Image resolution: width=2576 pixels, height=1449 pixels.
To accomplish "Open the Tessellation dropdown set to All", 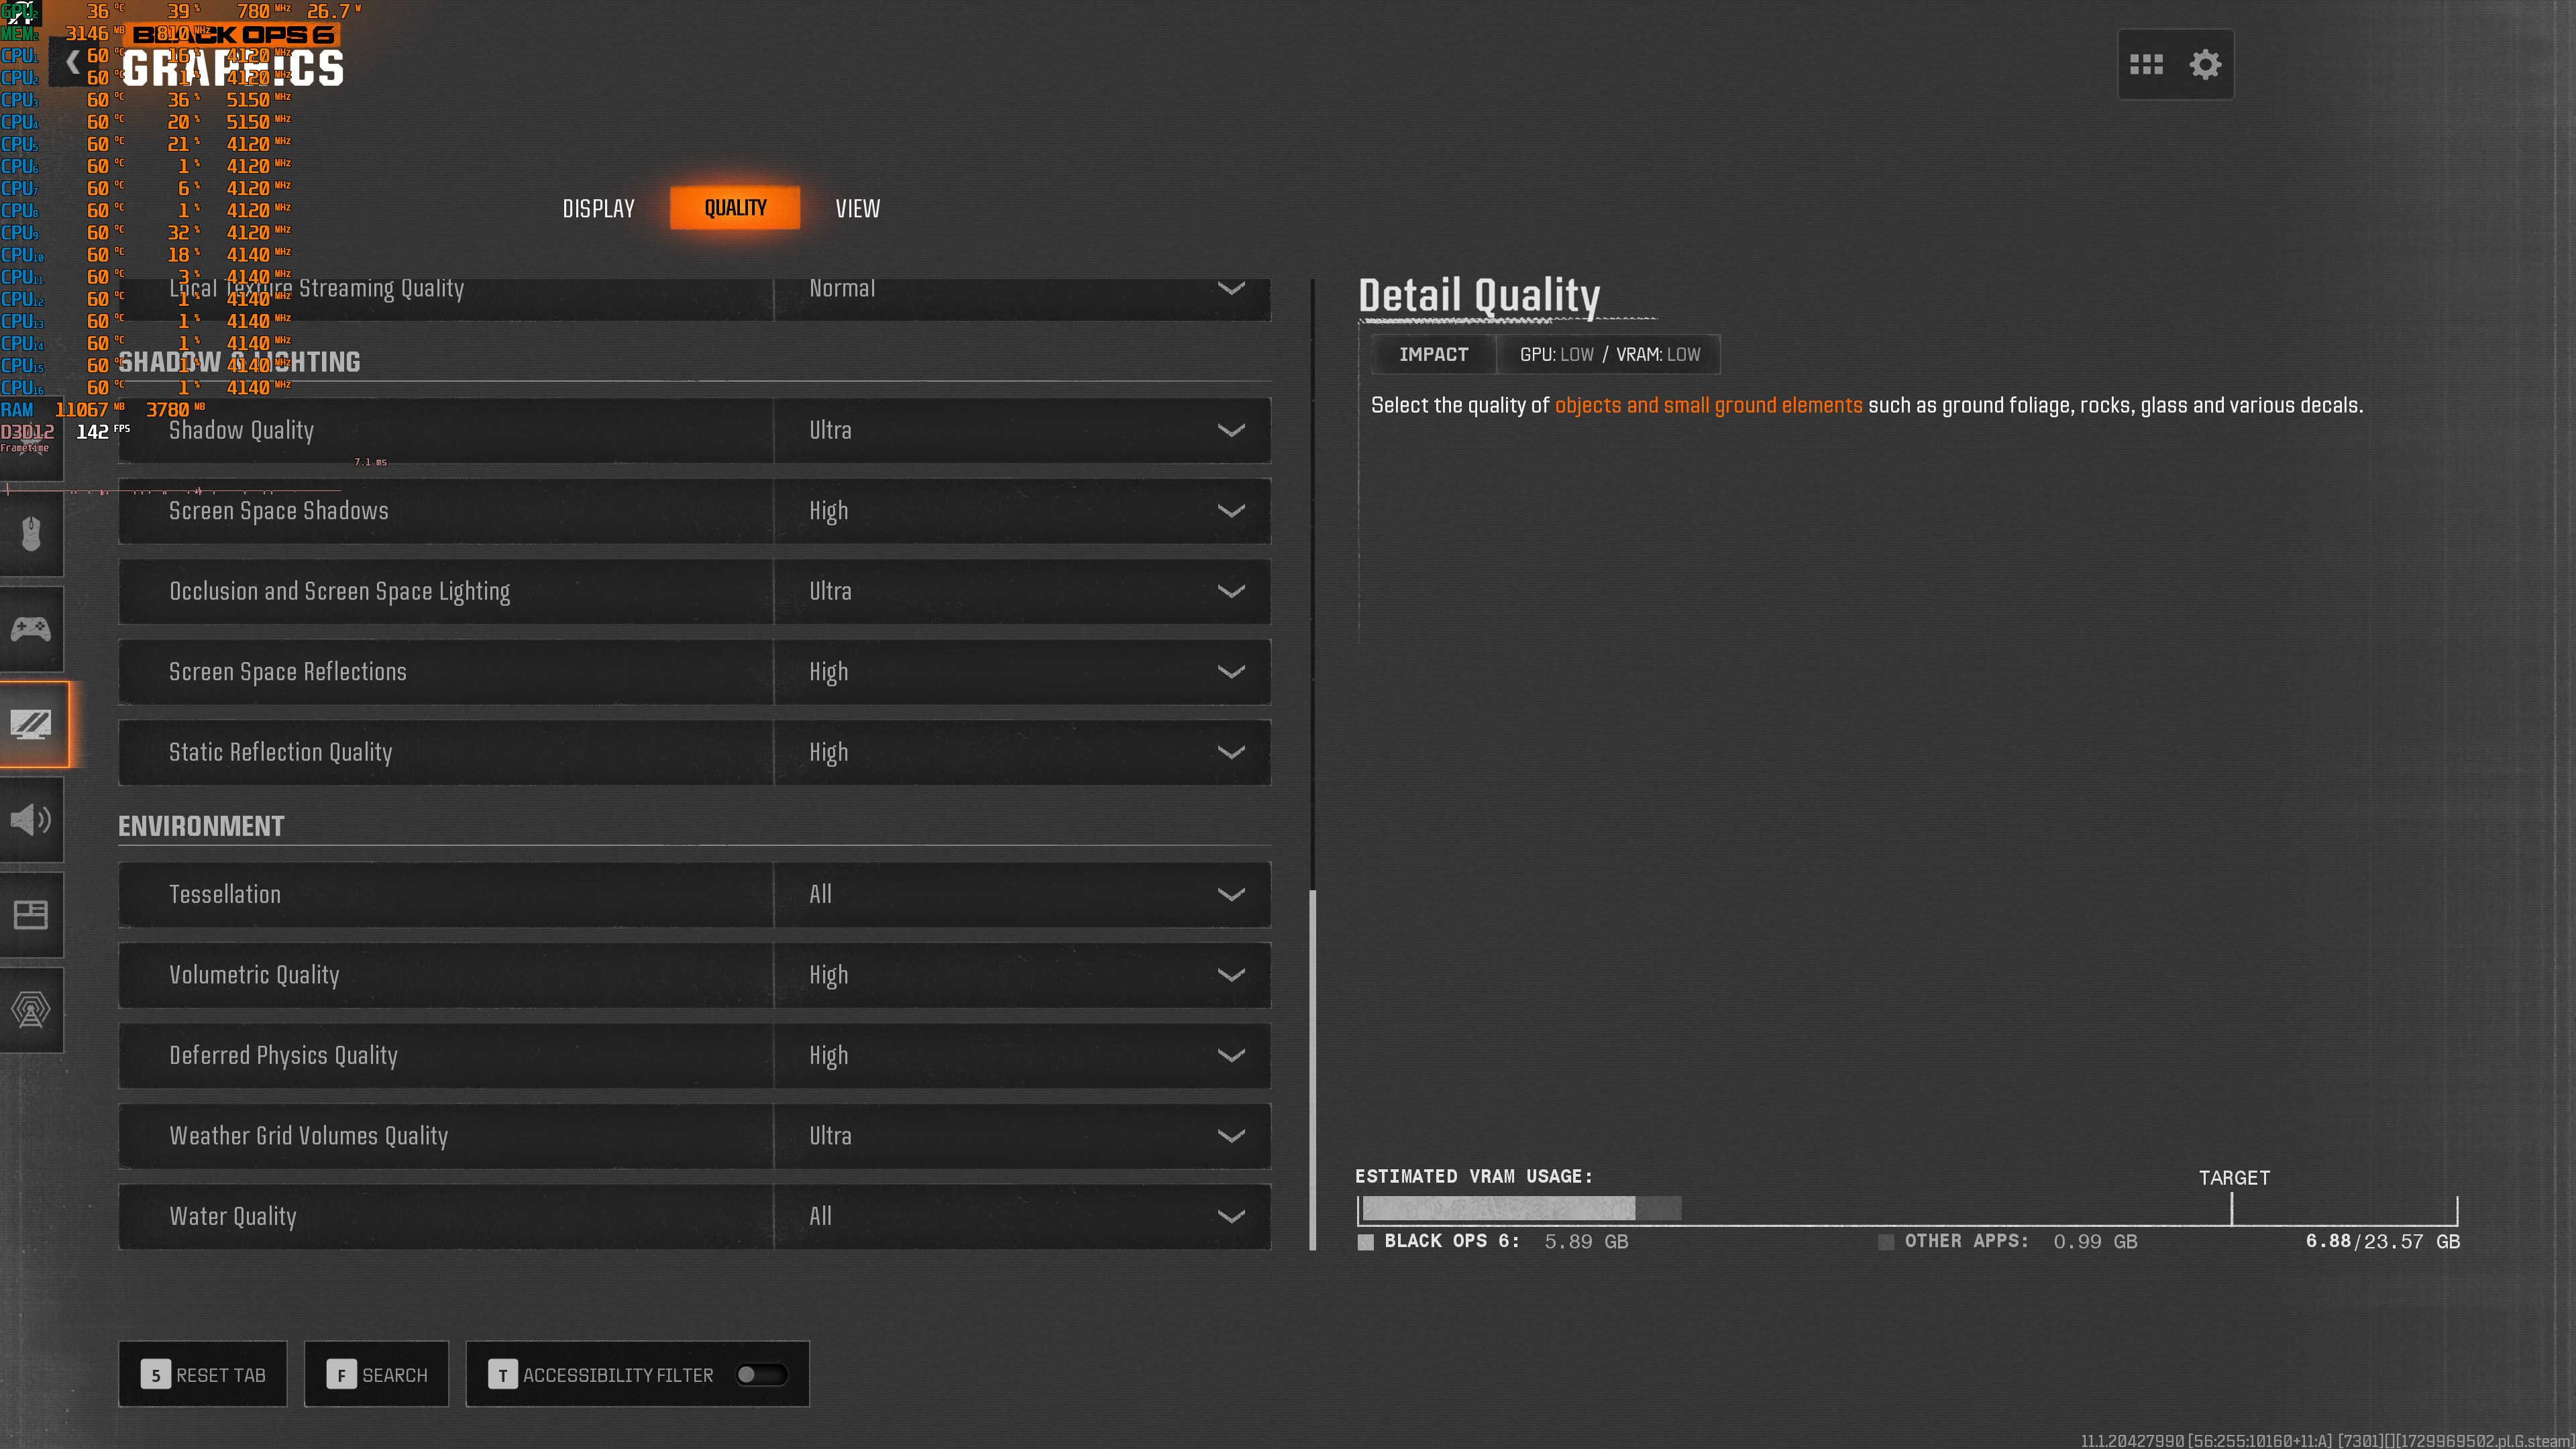I will 1021,895.
